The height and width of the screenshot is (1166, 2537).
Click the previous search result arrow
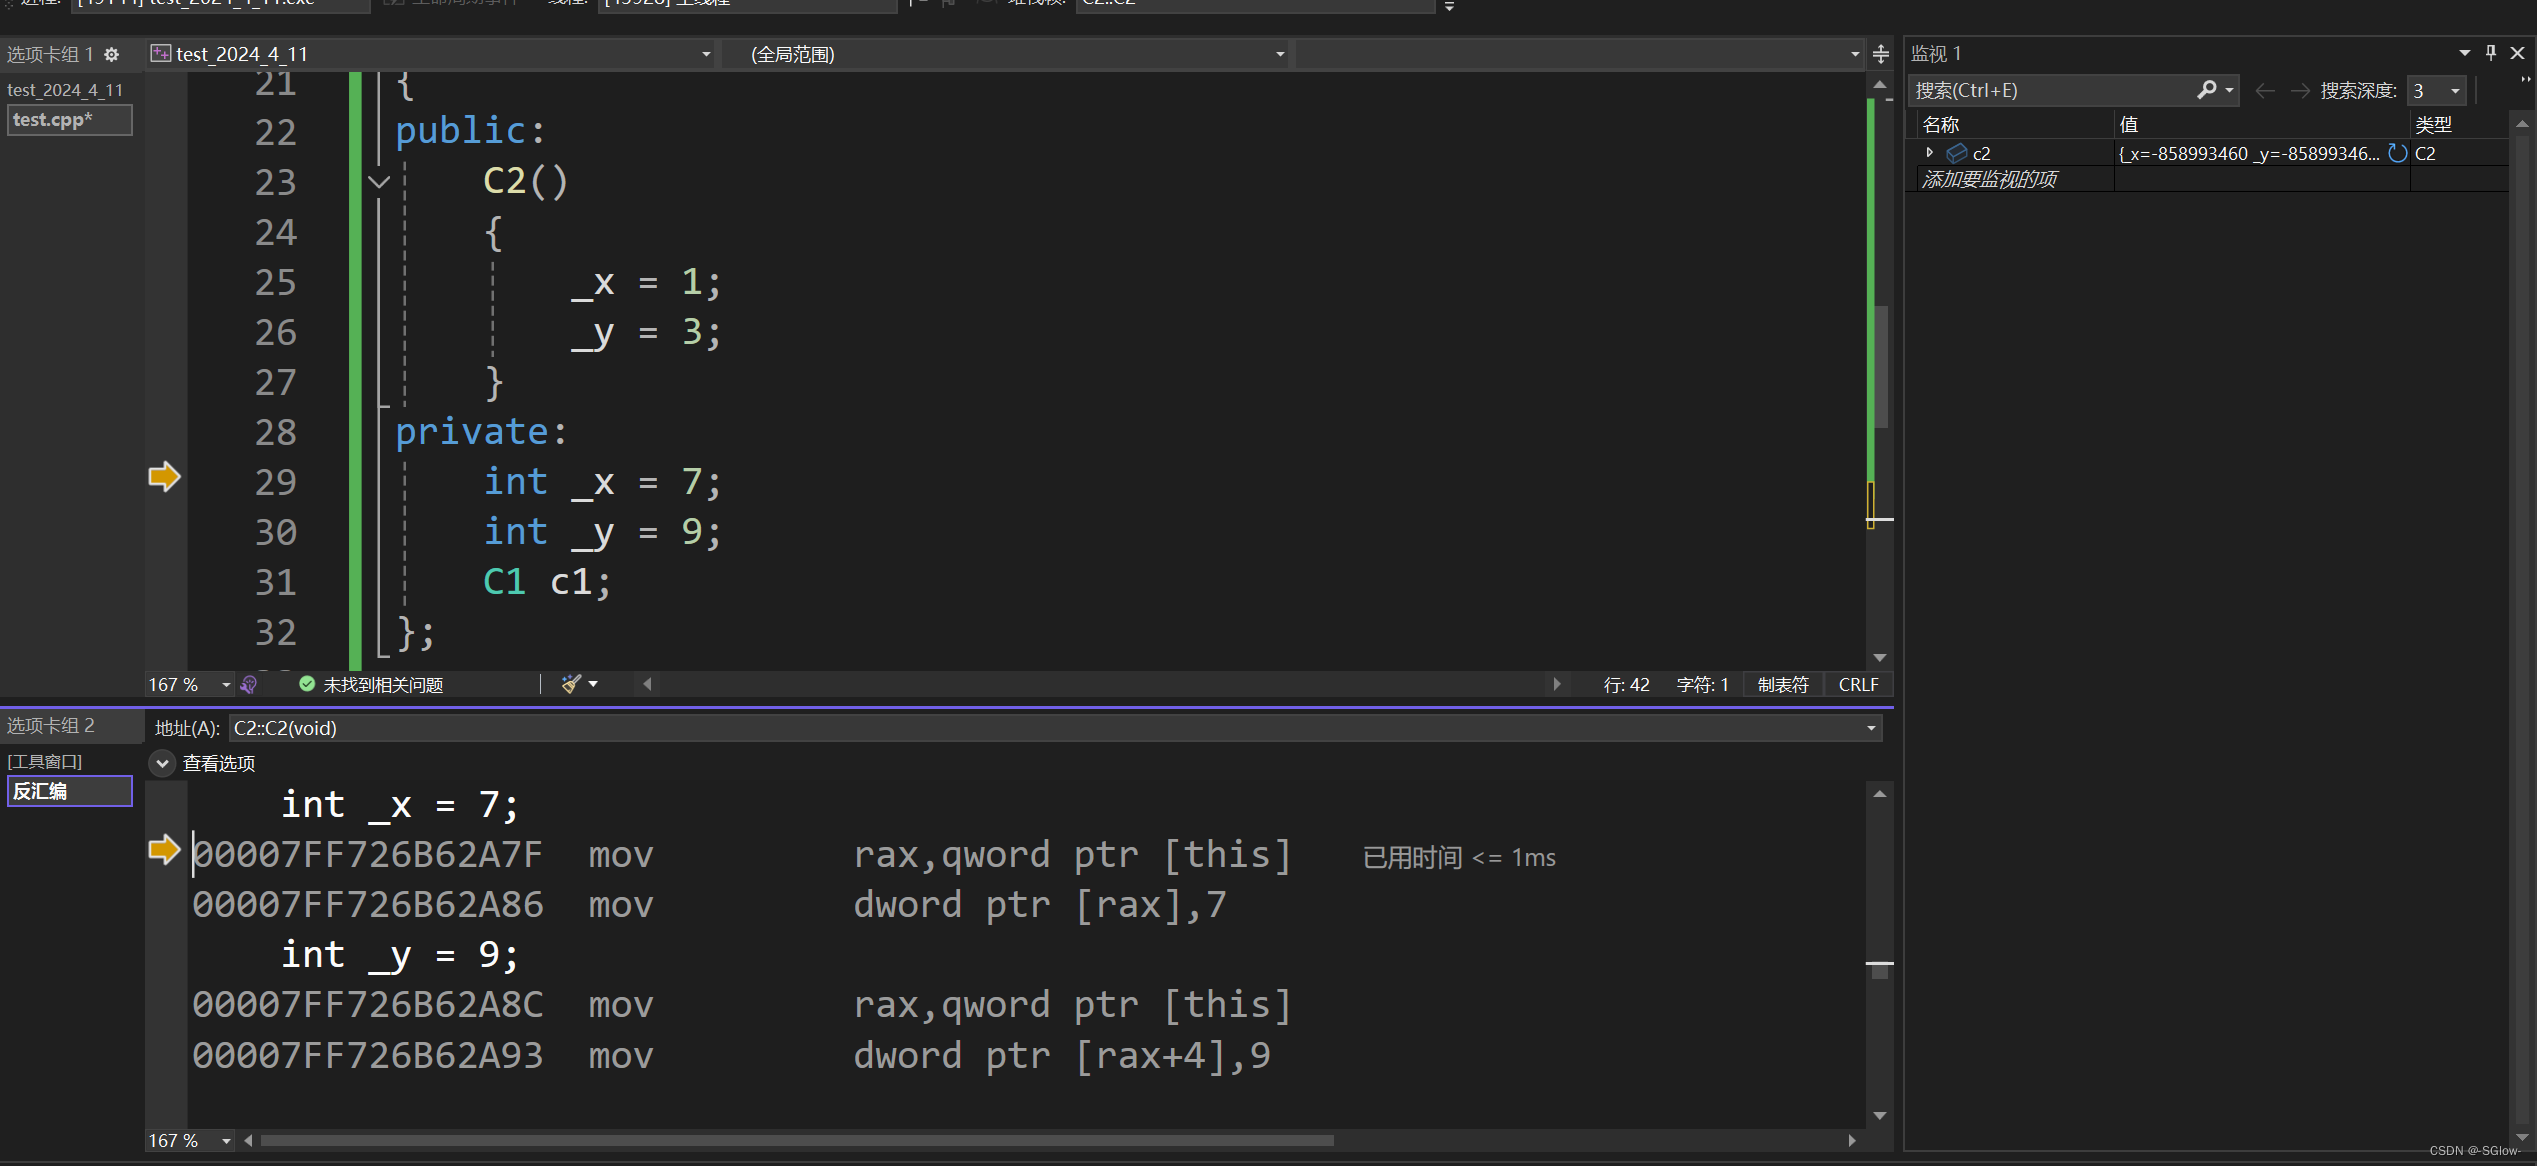pos(2265,91)
